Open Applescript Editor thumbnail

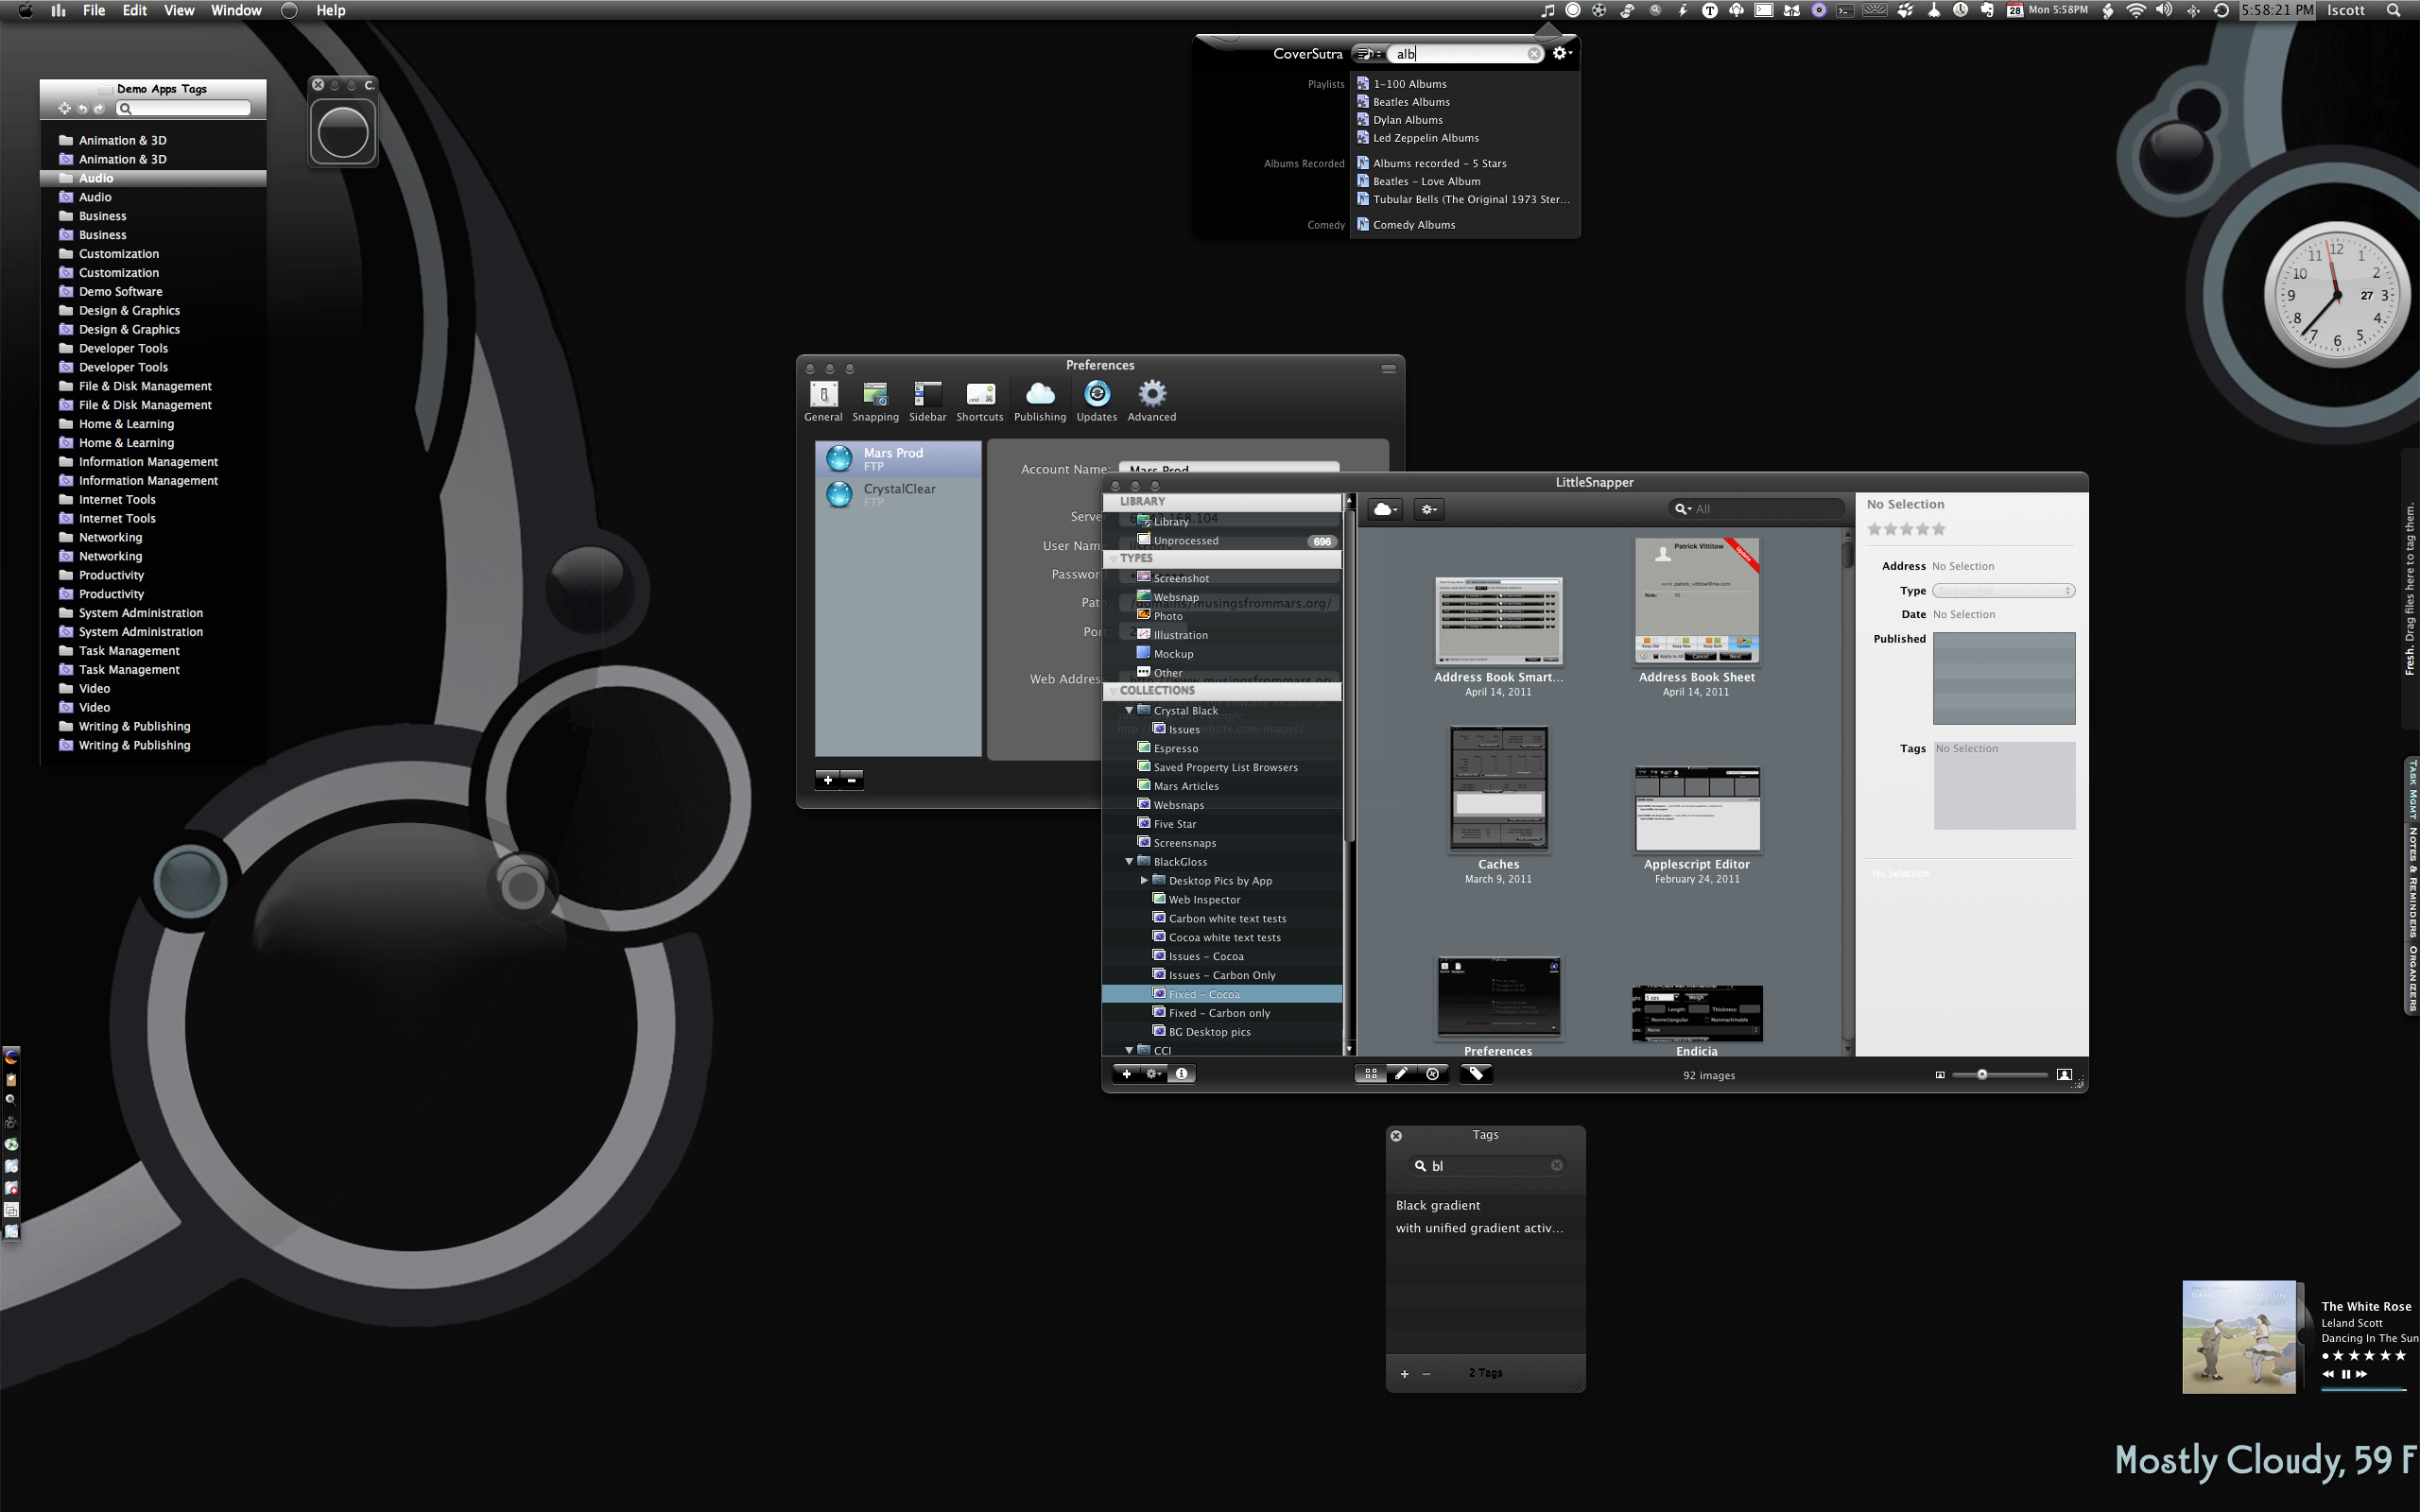click(1696, 809)
